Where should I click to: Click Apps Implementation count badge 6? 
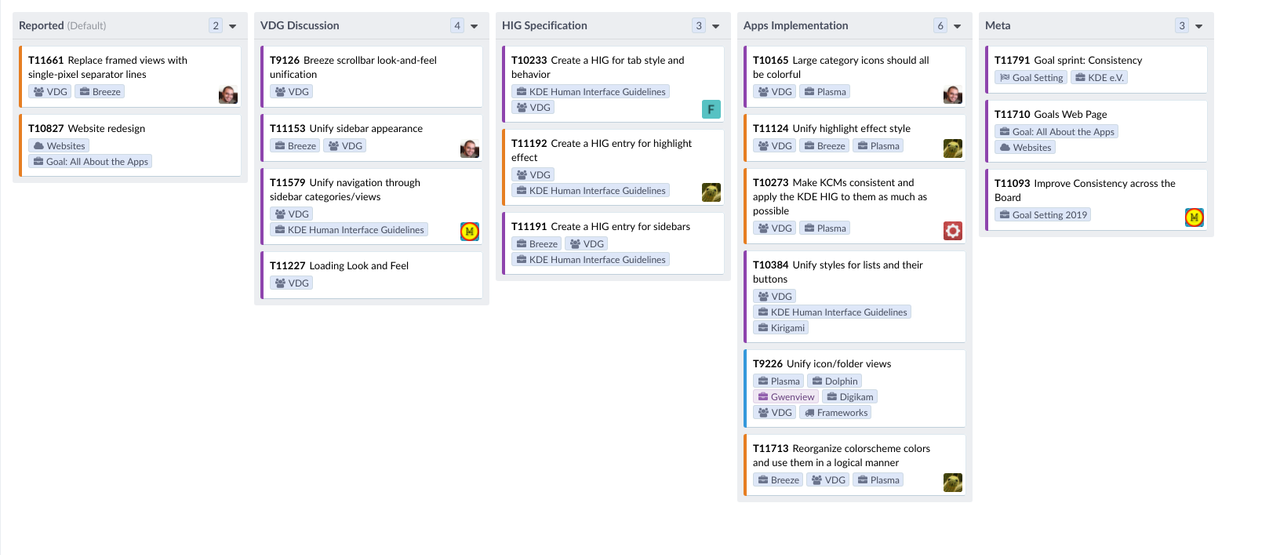[x=940, y=26]
